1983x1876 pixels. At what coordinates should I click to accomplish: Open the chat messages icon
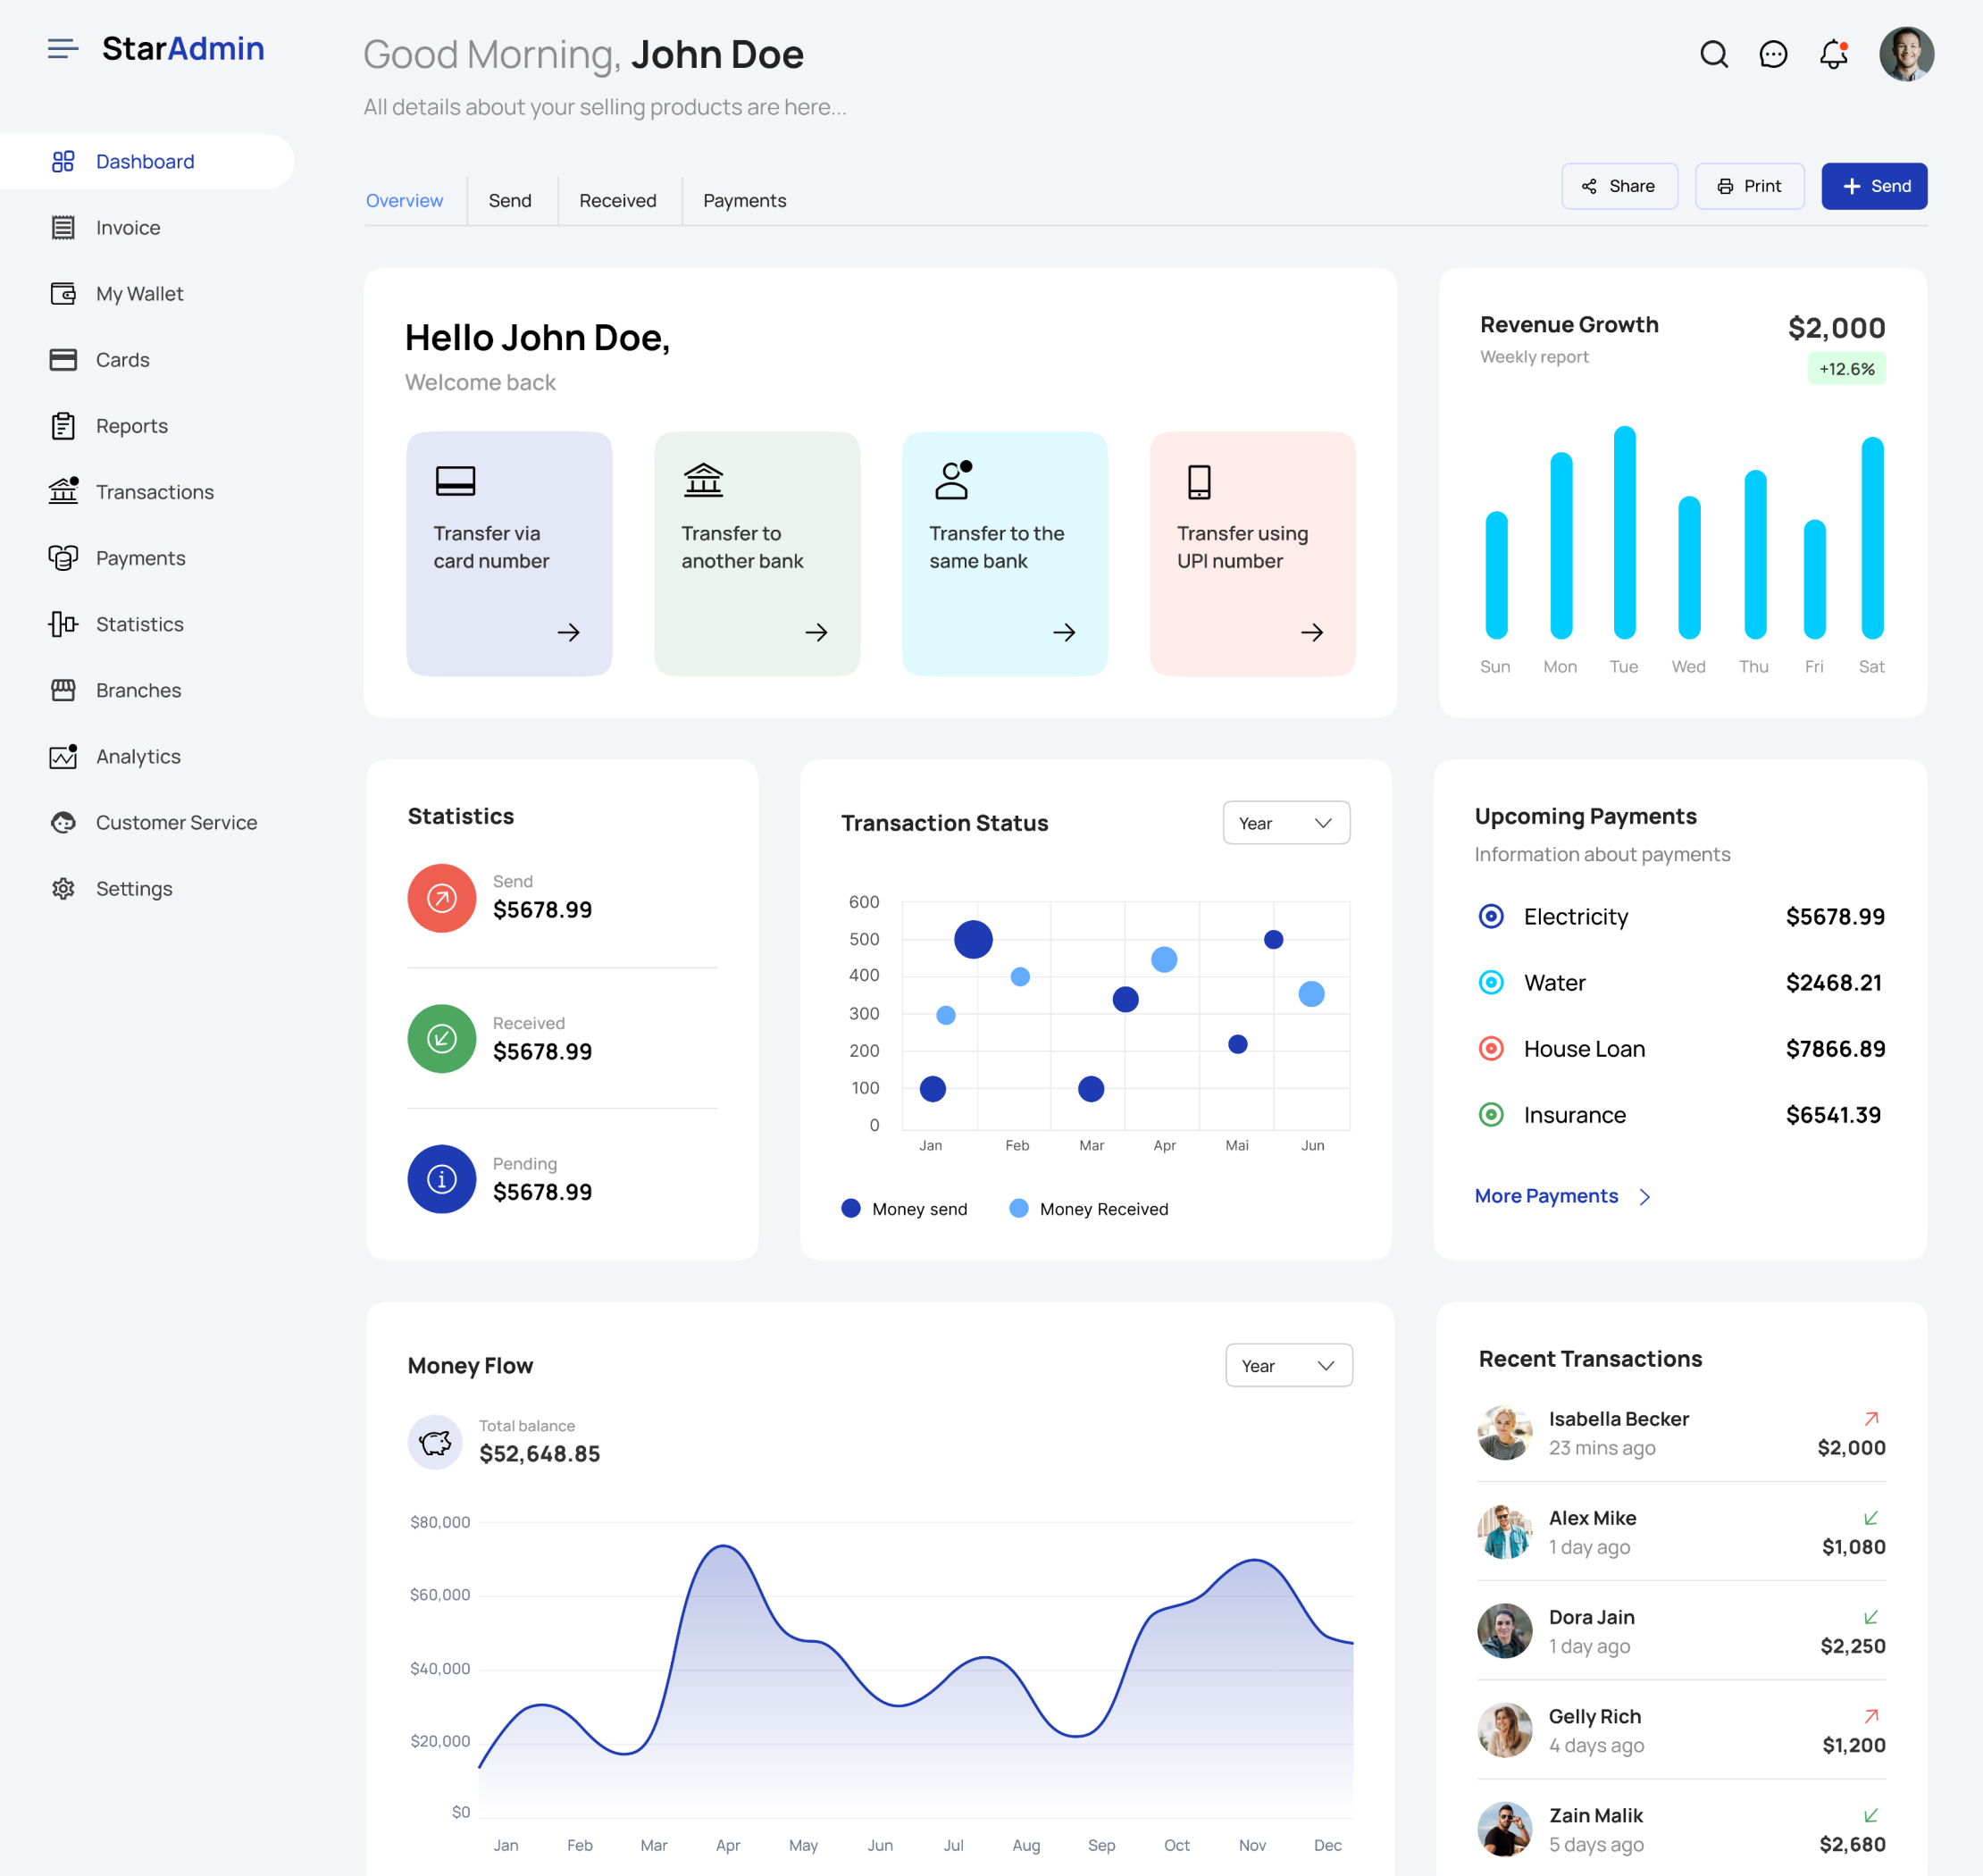1773,54
